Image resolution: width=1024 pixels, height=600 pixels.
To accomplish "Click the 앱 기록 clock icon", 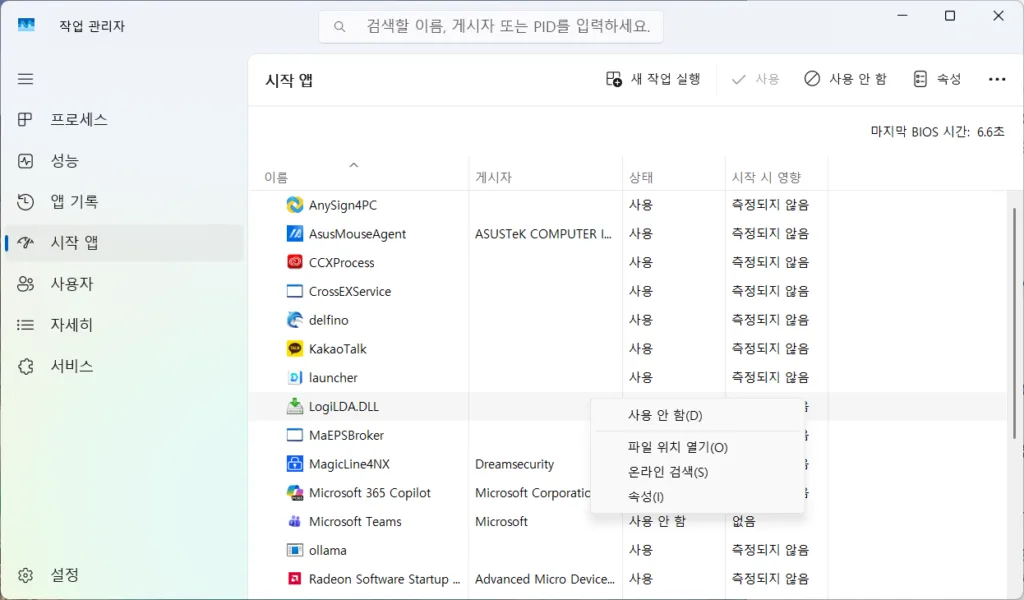I will coord(25,202).
